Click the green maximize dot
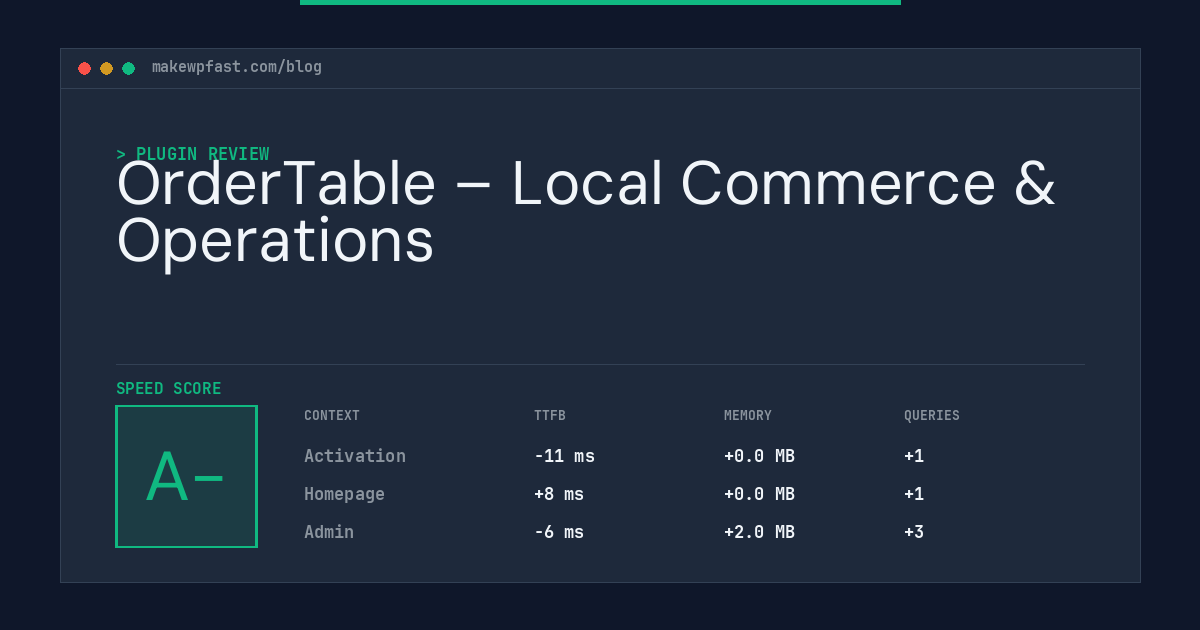 coord(129,69)
